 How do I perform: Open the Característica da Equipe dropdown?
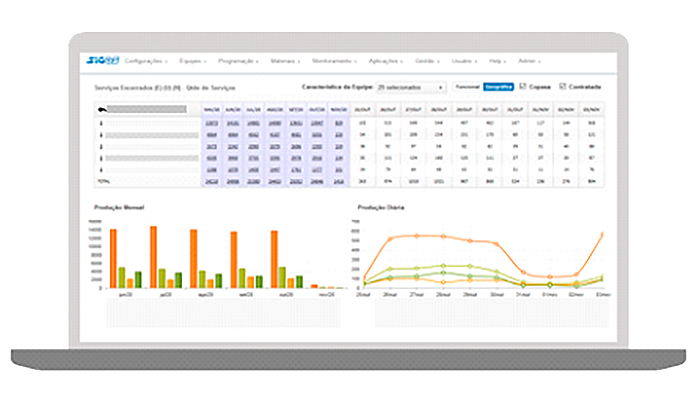click(x=411, y=88)
